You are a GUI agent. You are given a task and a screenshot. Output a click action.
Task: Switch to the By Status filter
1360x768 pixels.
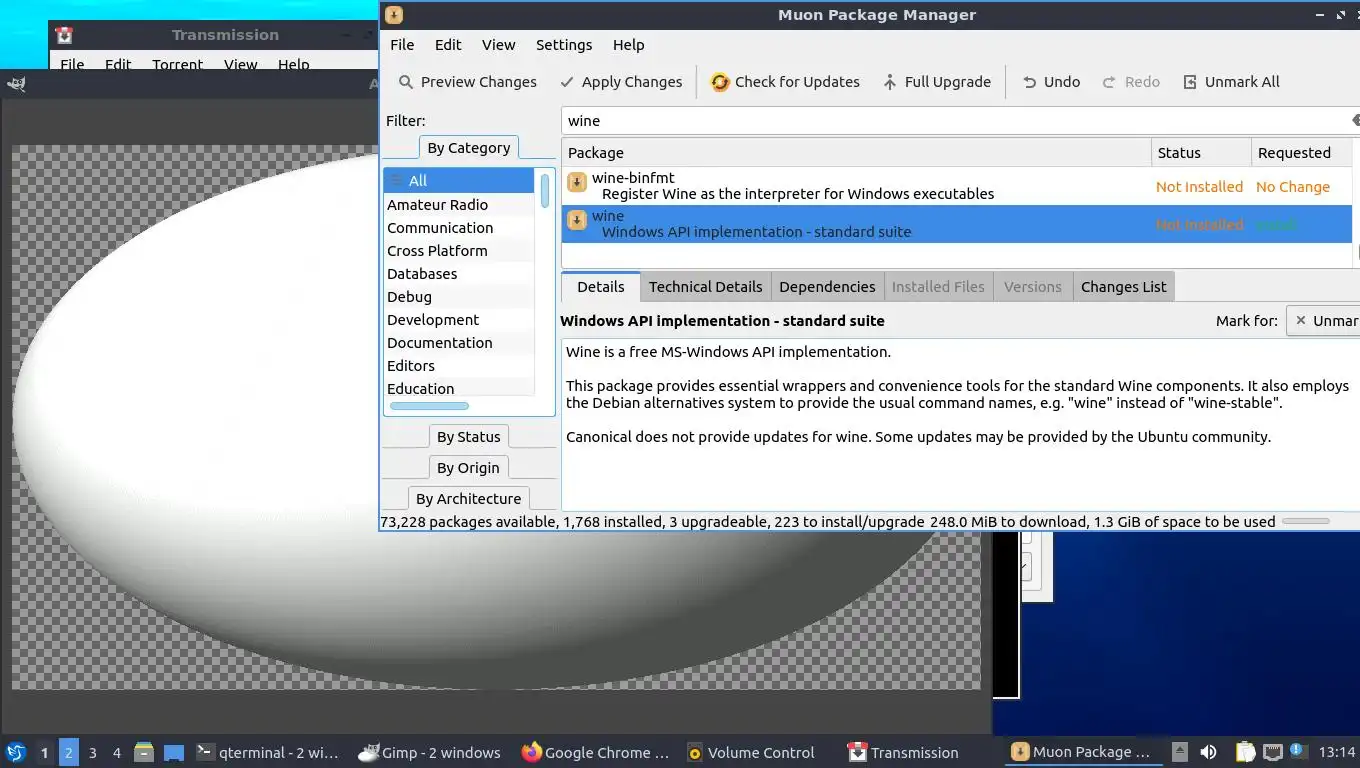pos(468,437)
